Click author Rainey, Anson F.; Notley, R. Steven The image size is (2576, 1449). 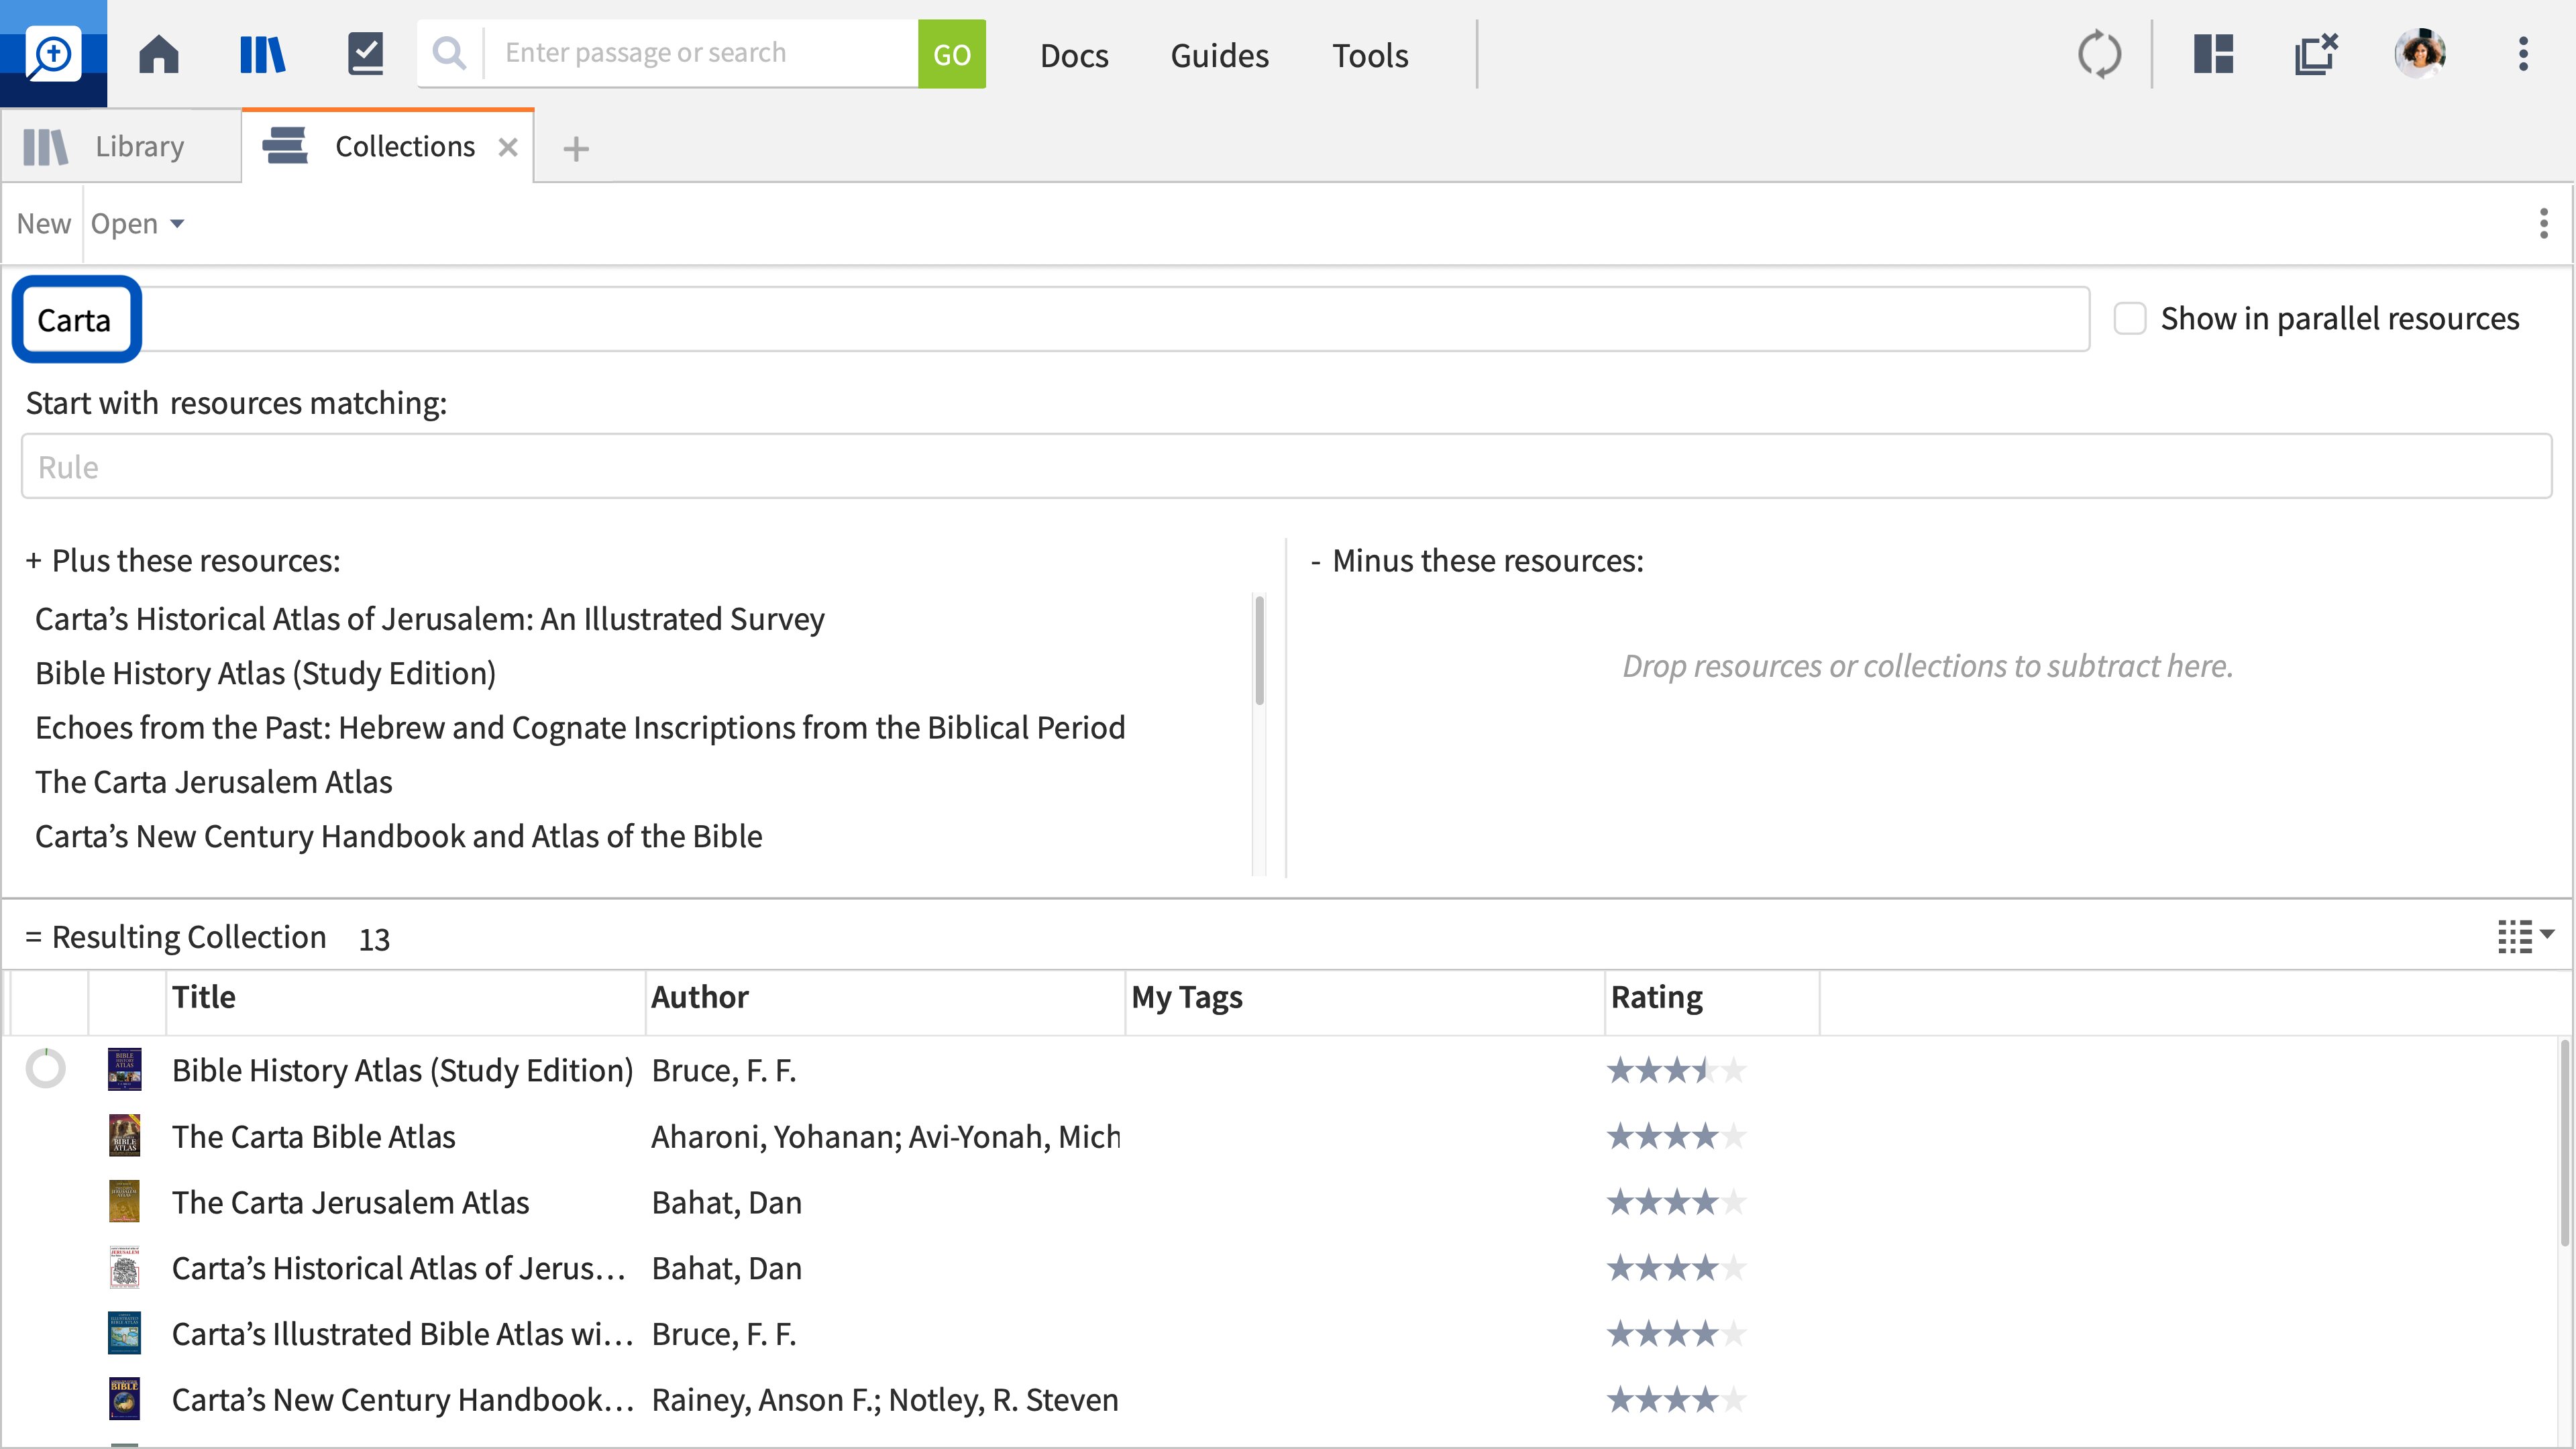pos(885,1400)
